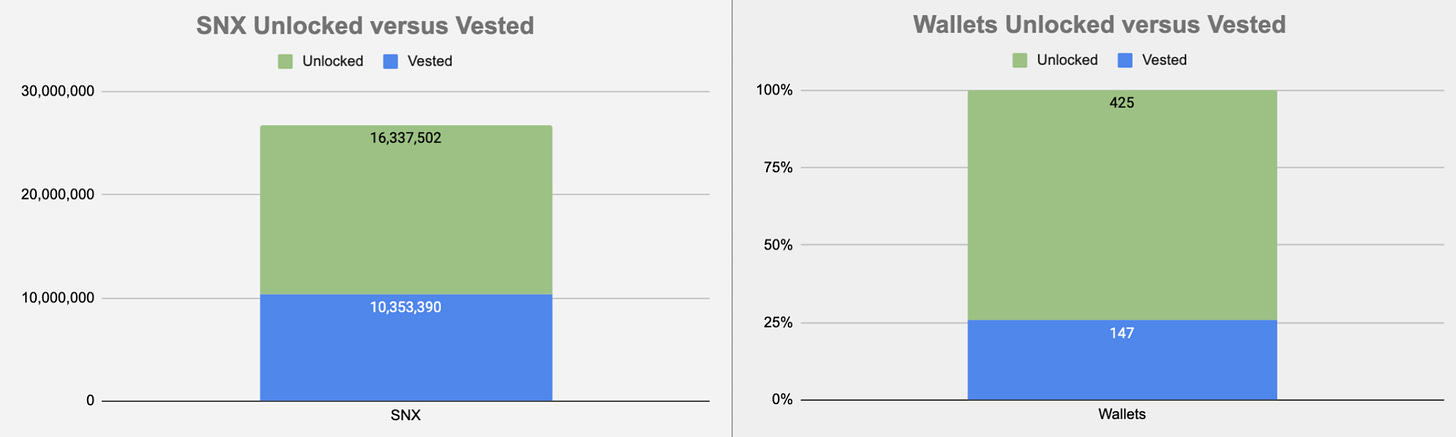Image resolution: width=1456 pixels, height=437 pixels.
Task: Click the blue Vested swatch in SNX legend
Action: 389,61
